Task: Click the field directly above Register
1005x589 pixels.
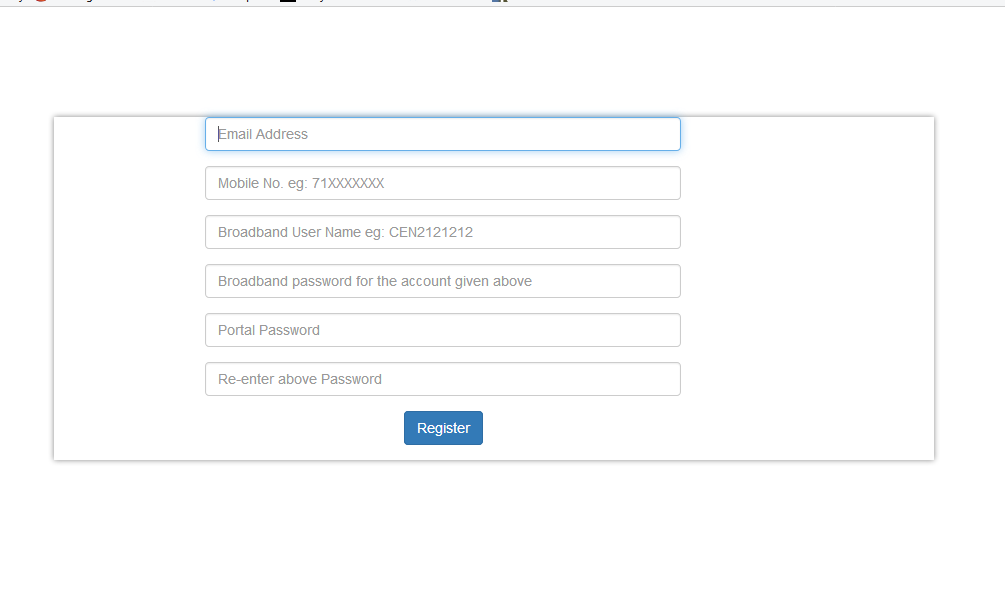Action: pyautogui.click(x=442, y=379)
